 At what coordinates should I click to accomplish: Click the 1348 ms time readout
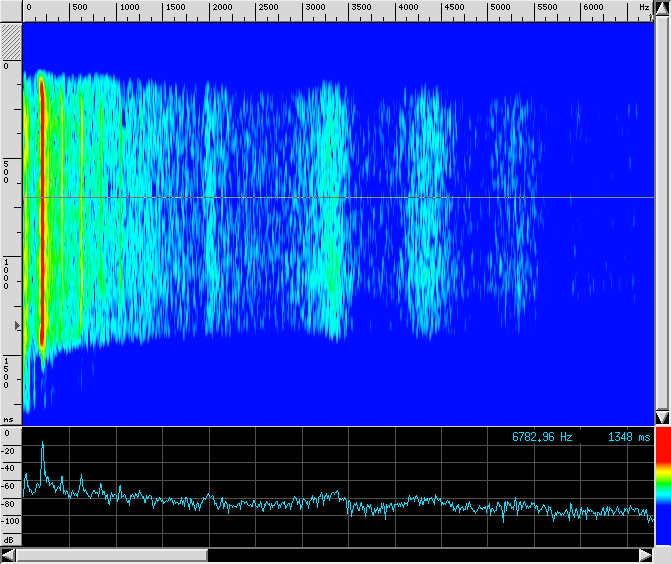[628, 437]
